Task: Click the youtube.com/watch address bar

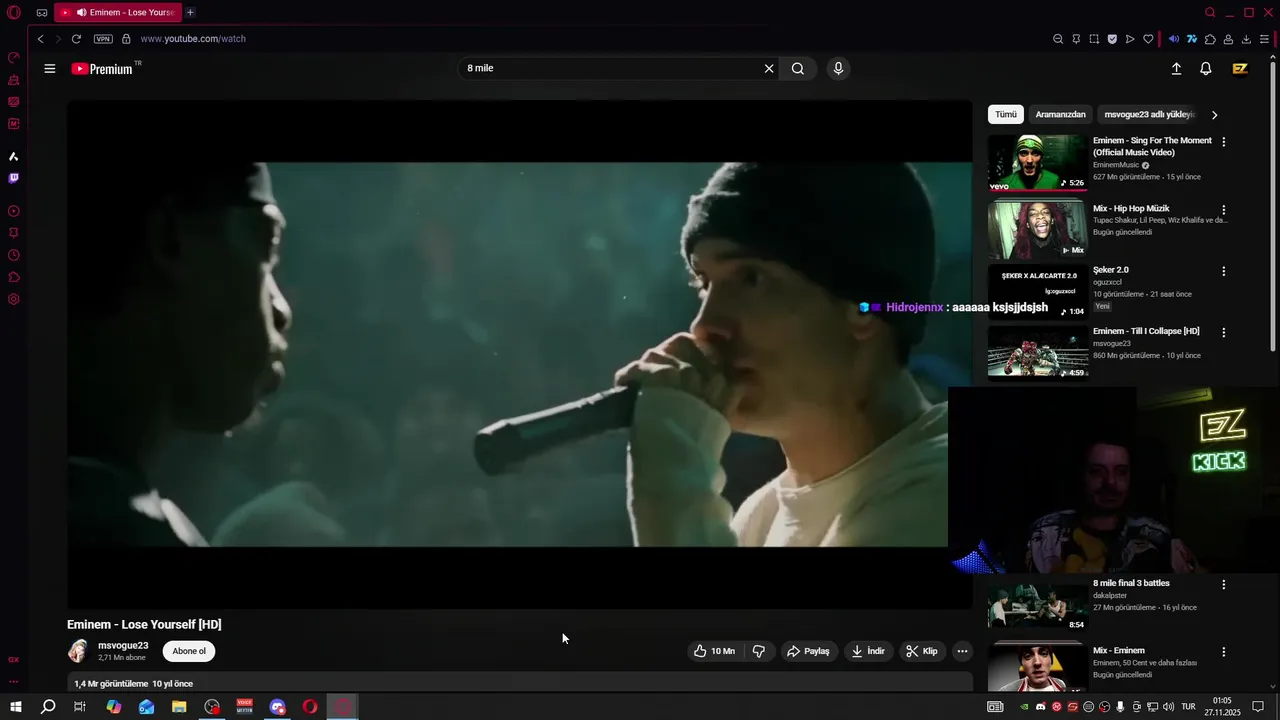Action: pyautogui.click(x=193, y=39)
